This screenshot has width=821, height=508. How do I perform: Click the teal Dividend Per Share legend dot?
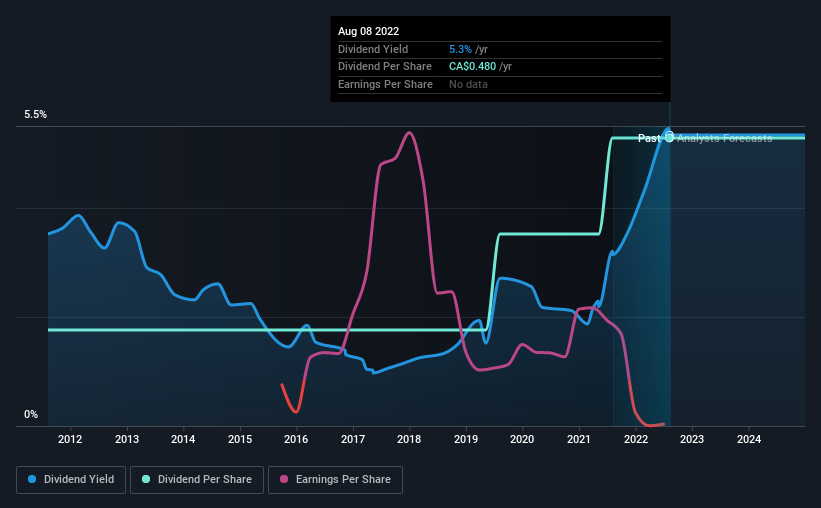(x=146, y=479)
